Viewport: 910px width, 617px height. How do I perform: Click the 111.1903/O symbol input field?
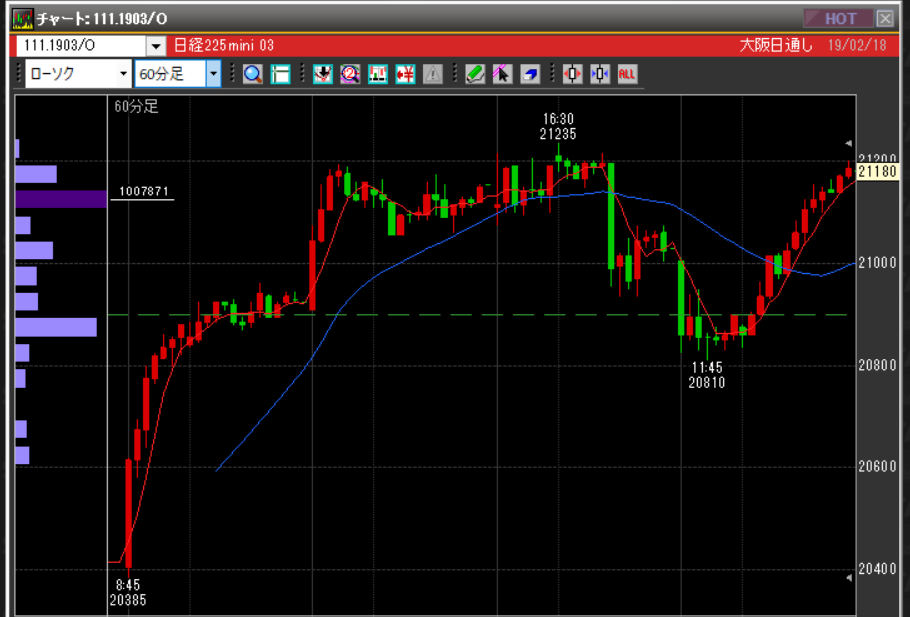(81, 46)
